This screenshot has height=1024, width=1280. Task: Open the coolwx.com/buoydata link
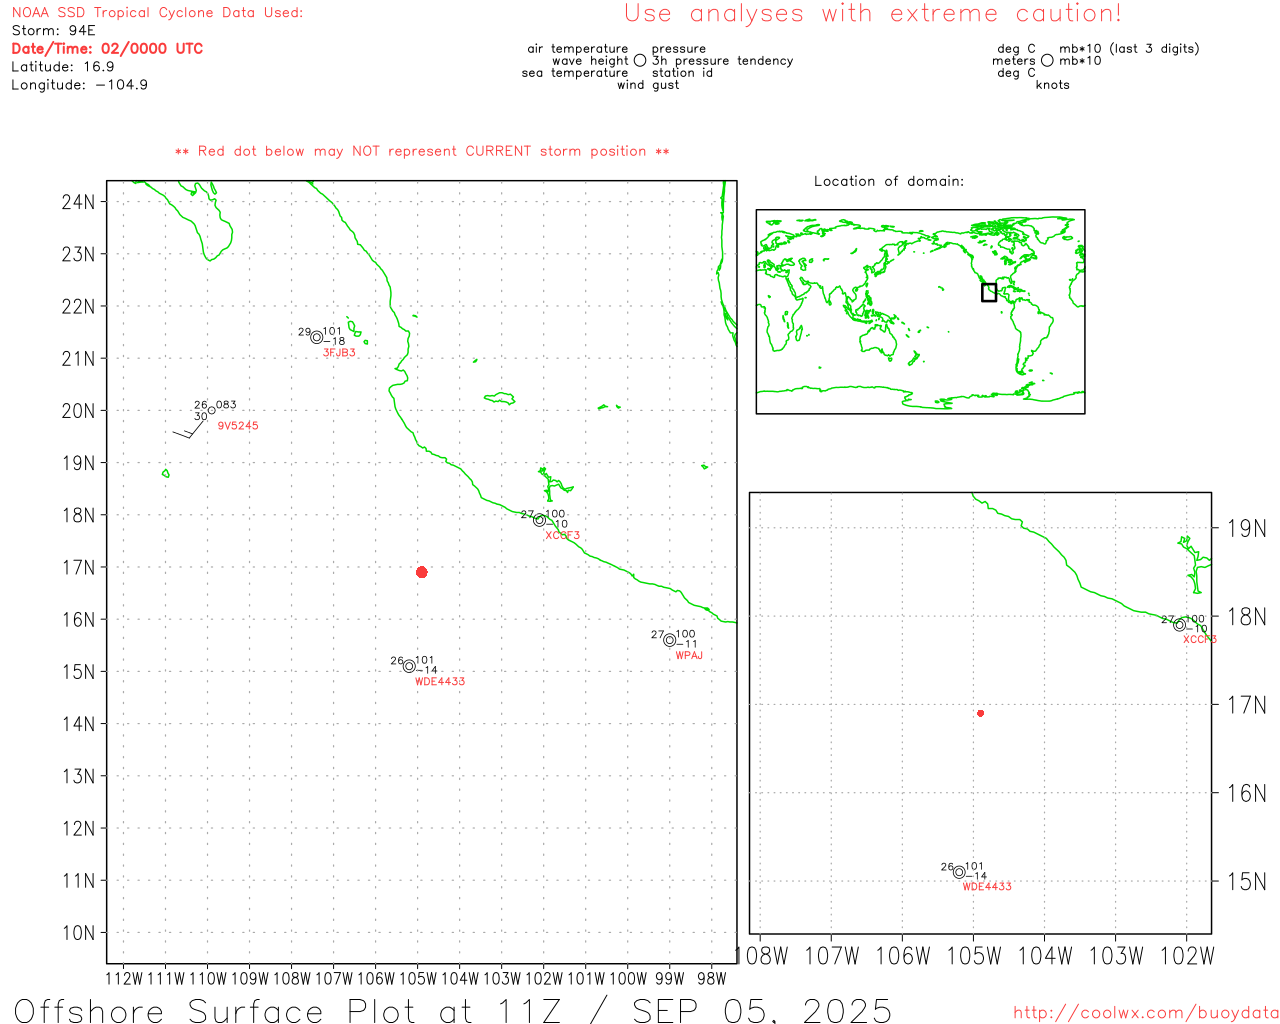coord(1146,1013)
